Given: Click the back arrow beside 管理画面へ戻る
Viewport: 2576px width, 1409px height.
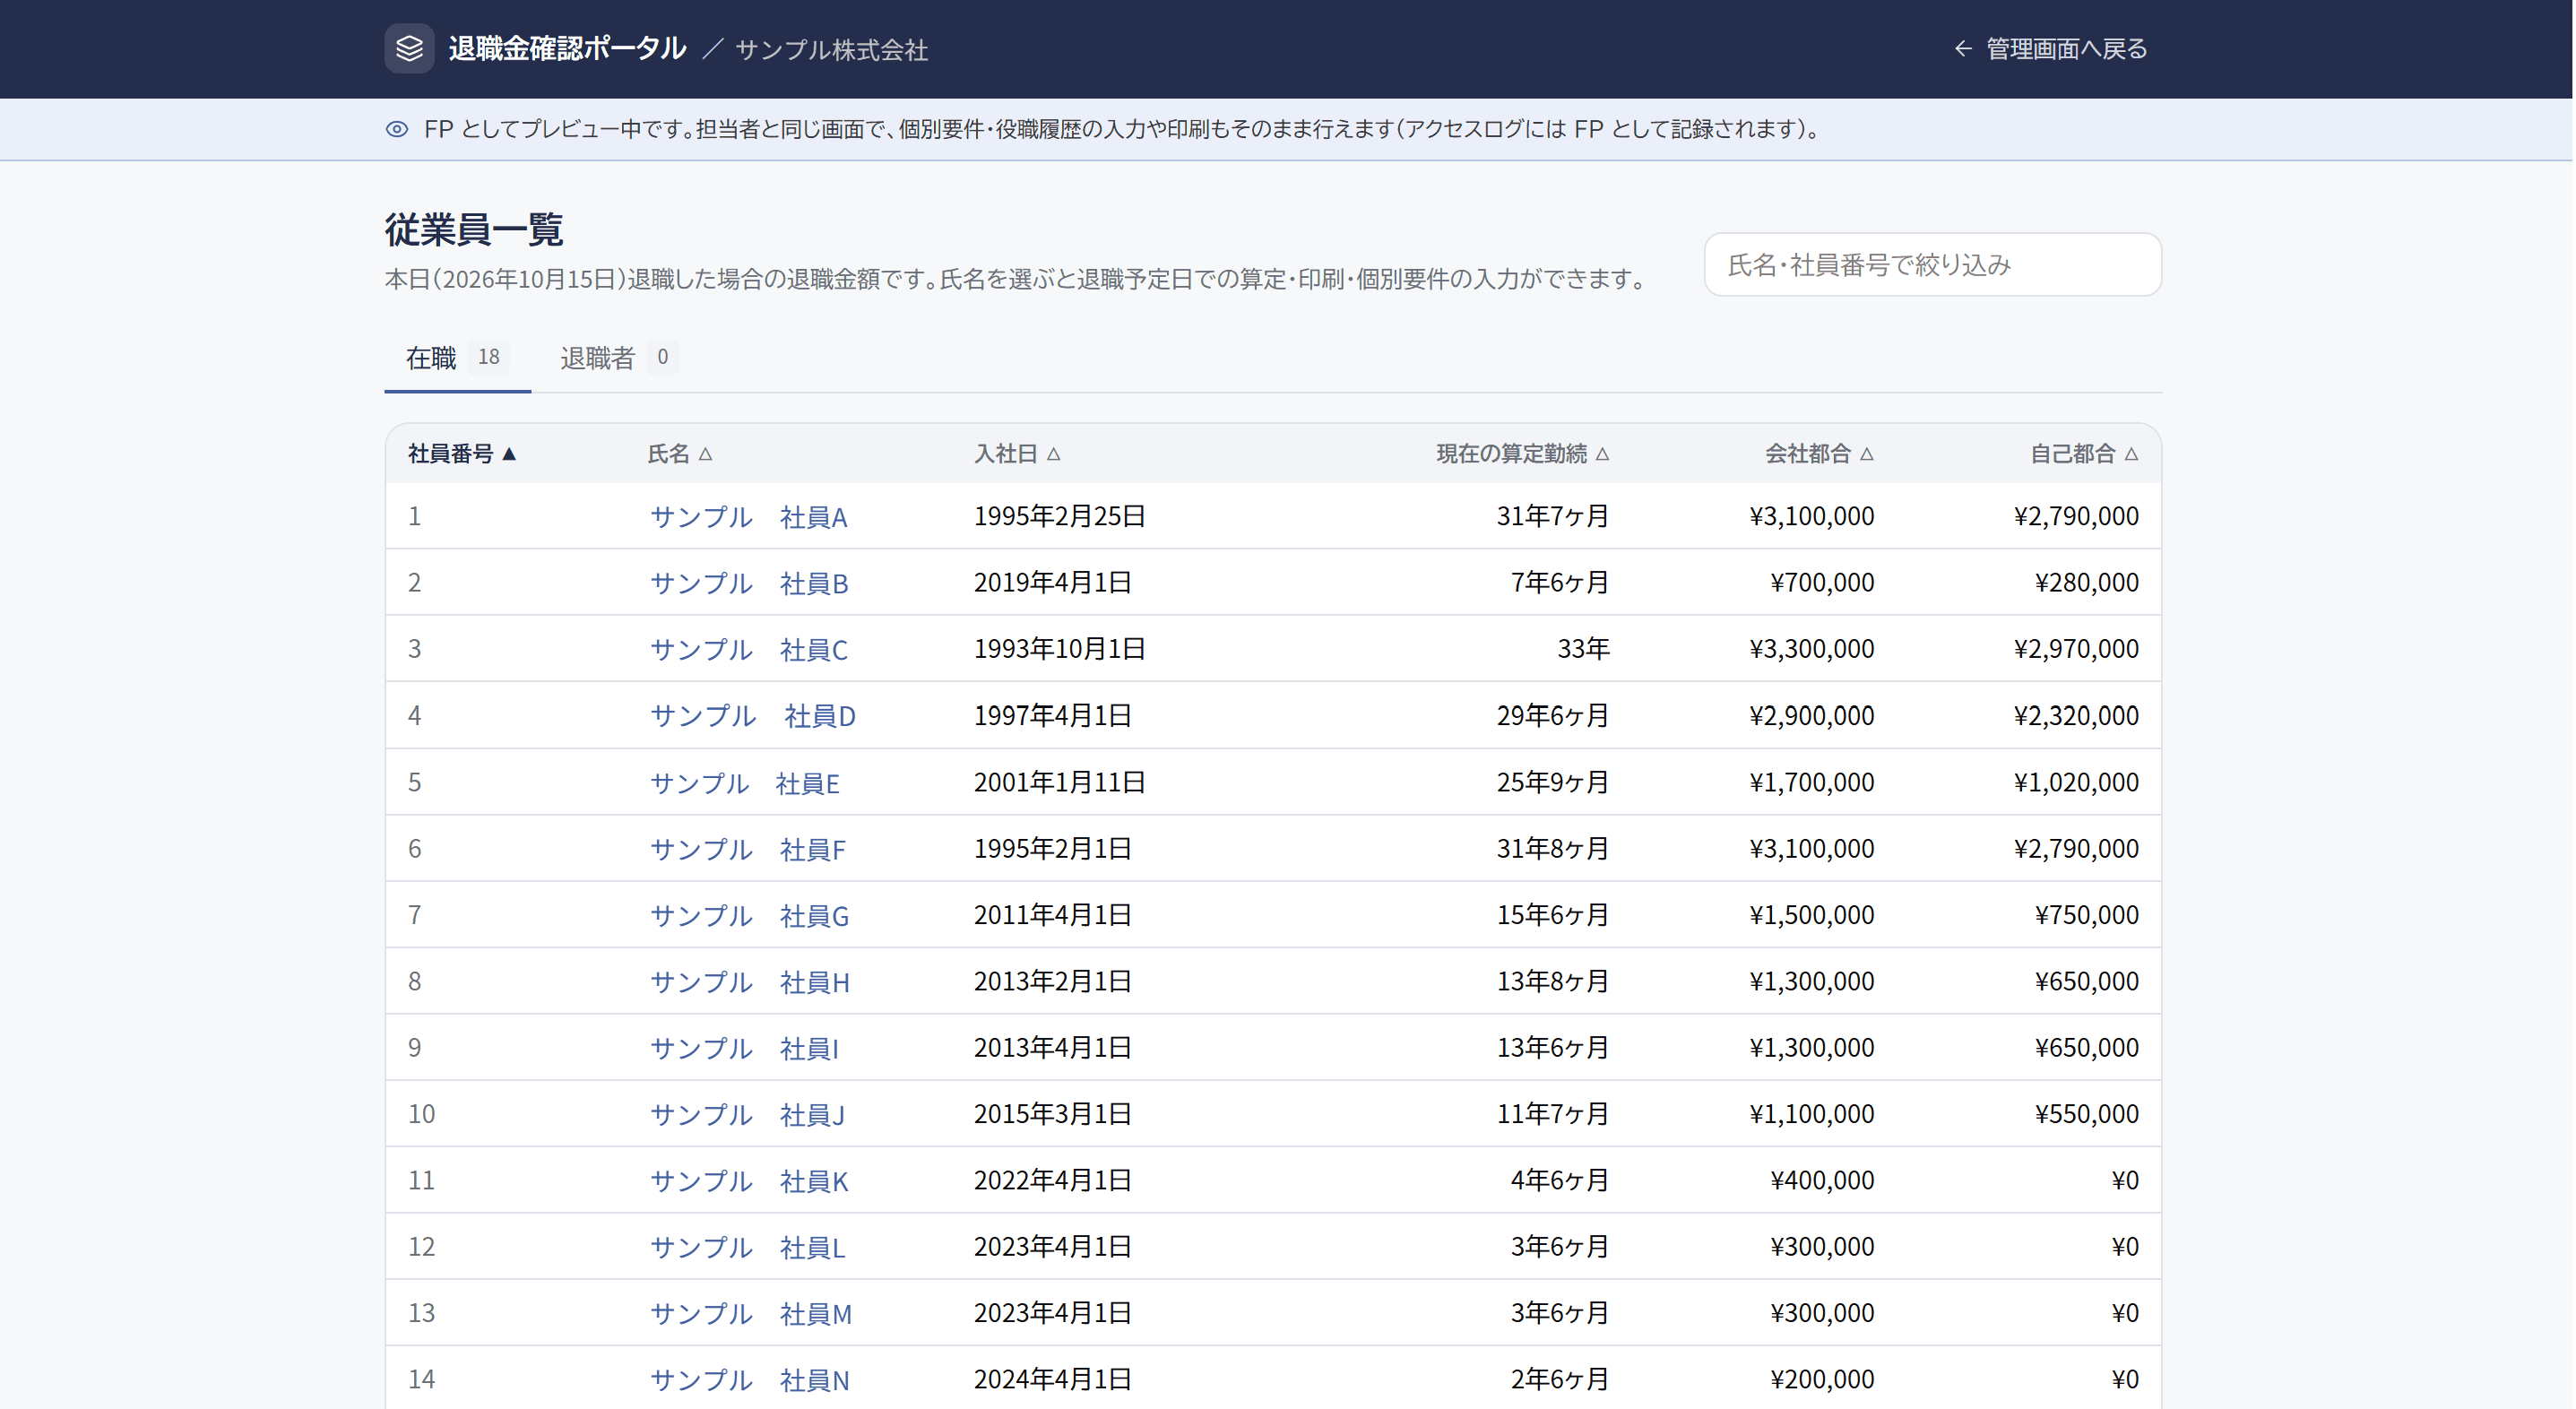Looking at the screenshot, I should [x=1963, y=48].
